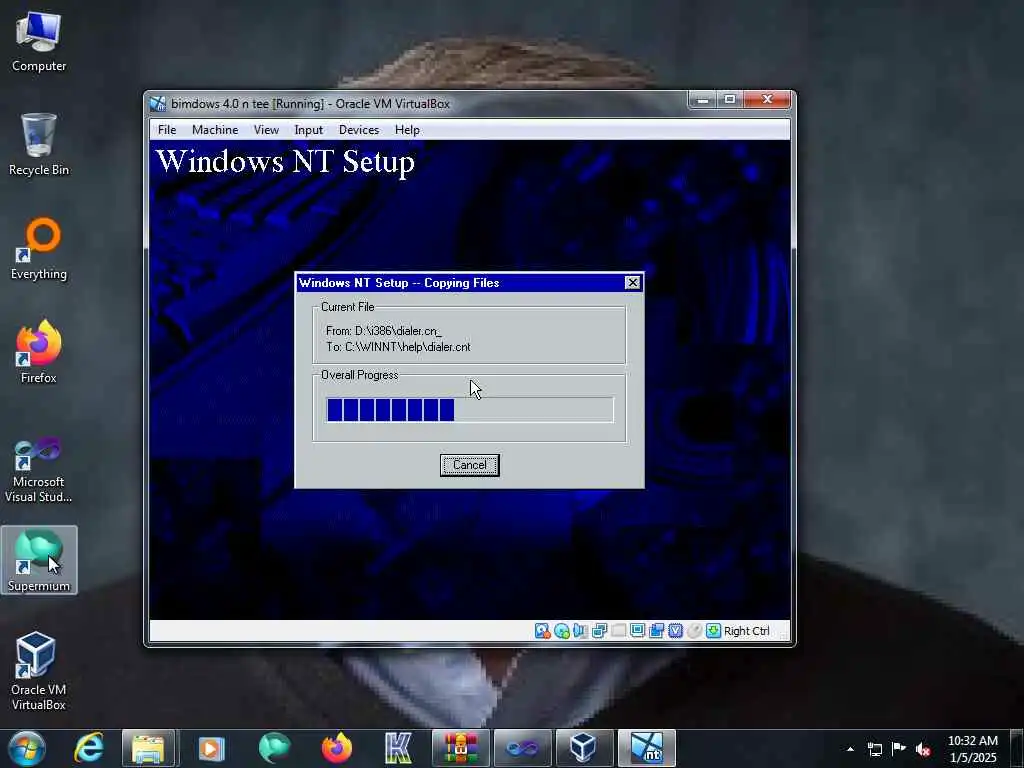Switch to the running NT VM taskbar button
Viewport: 1024px width, 768px height.
[647, 748]
